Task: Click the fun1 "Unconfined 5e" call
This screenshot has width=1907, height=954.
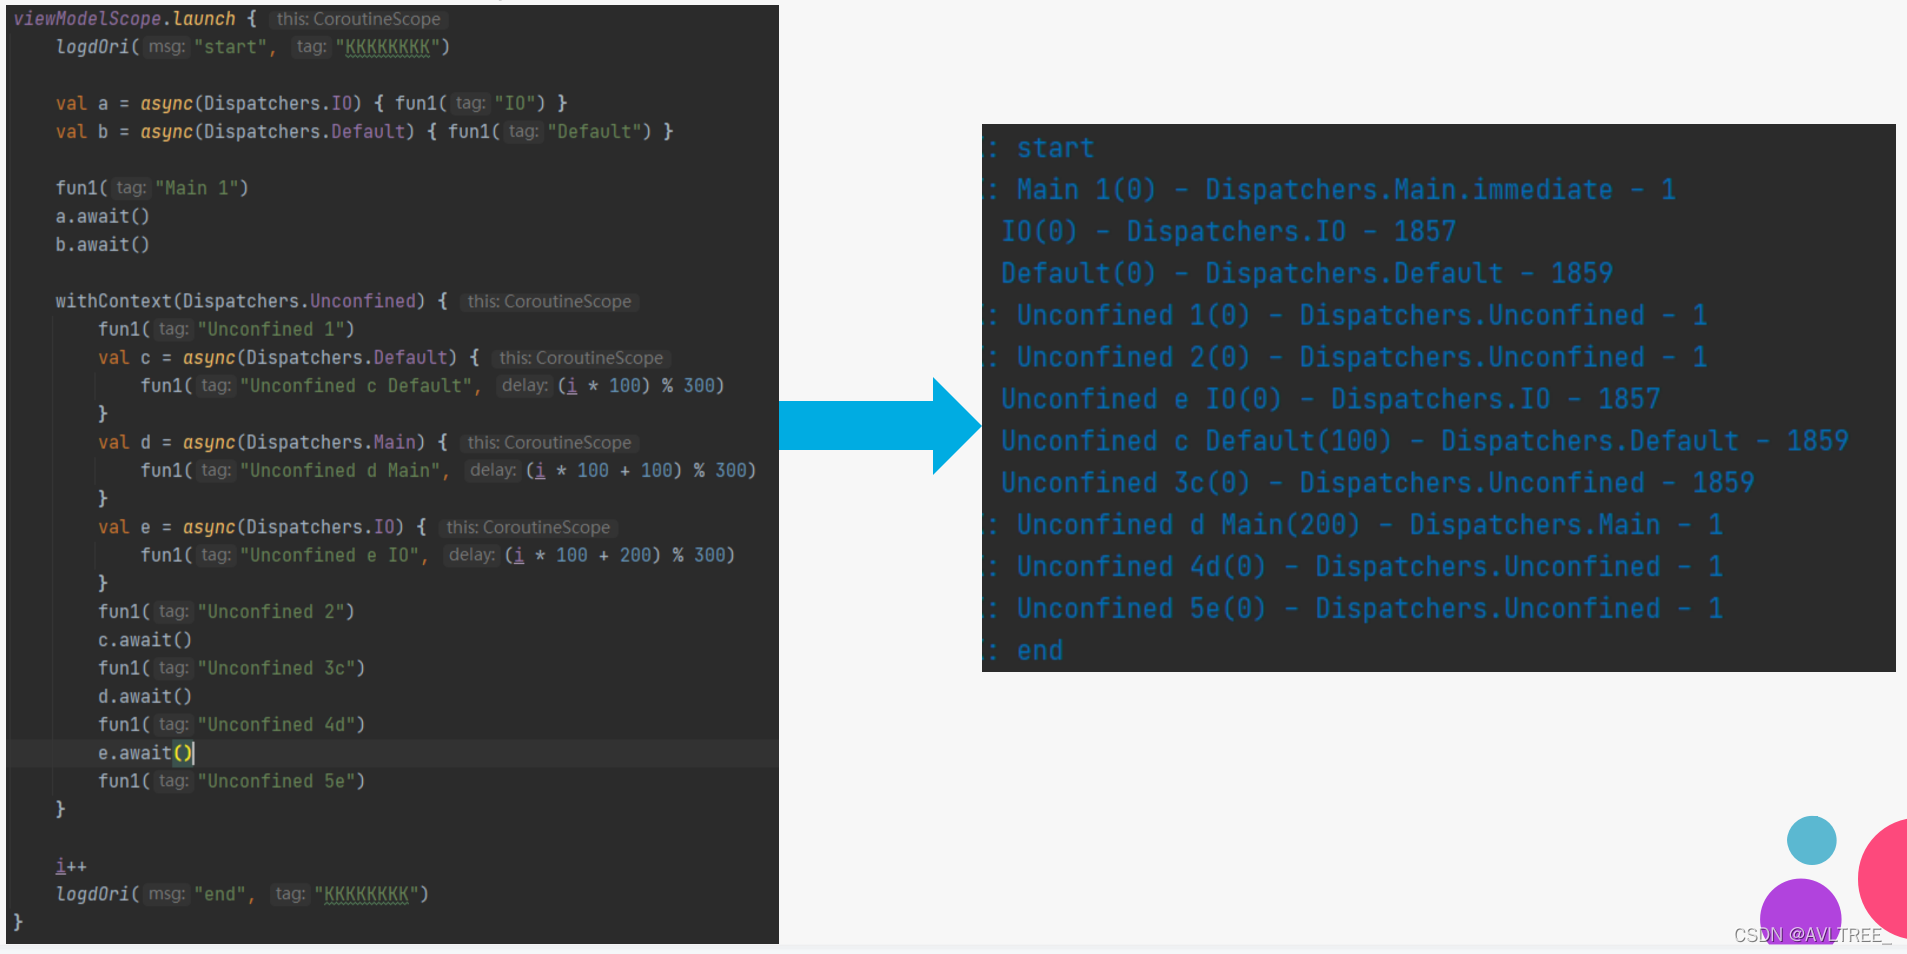Action: pos(231,781)
